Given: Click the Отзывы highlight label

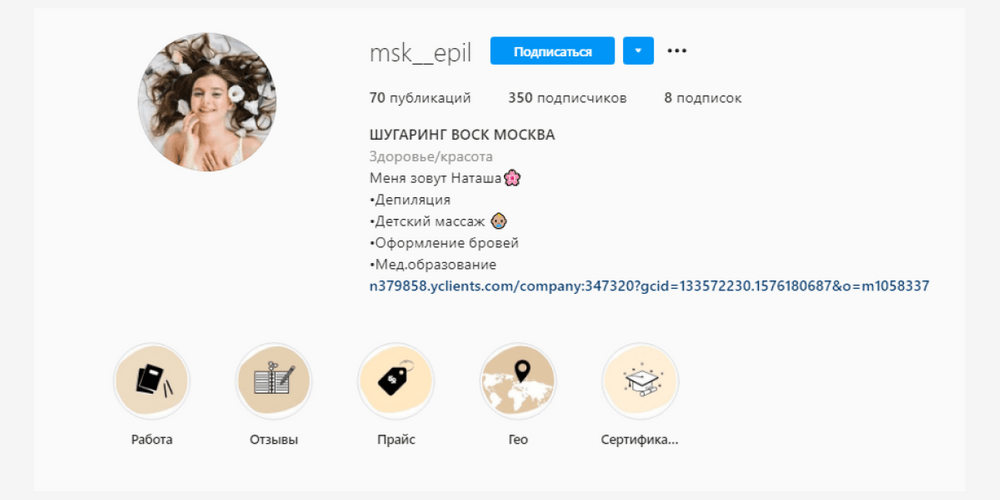Looking at the screenshot, I should pyautogui.click(x=274, y=440).
